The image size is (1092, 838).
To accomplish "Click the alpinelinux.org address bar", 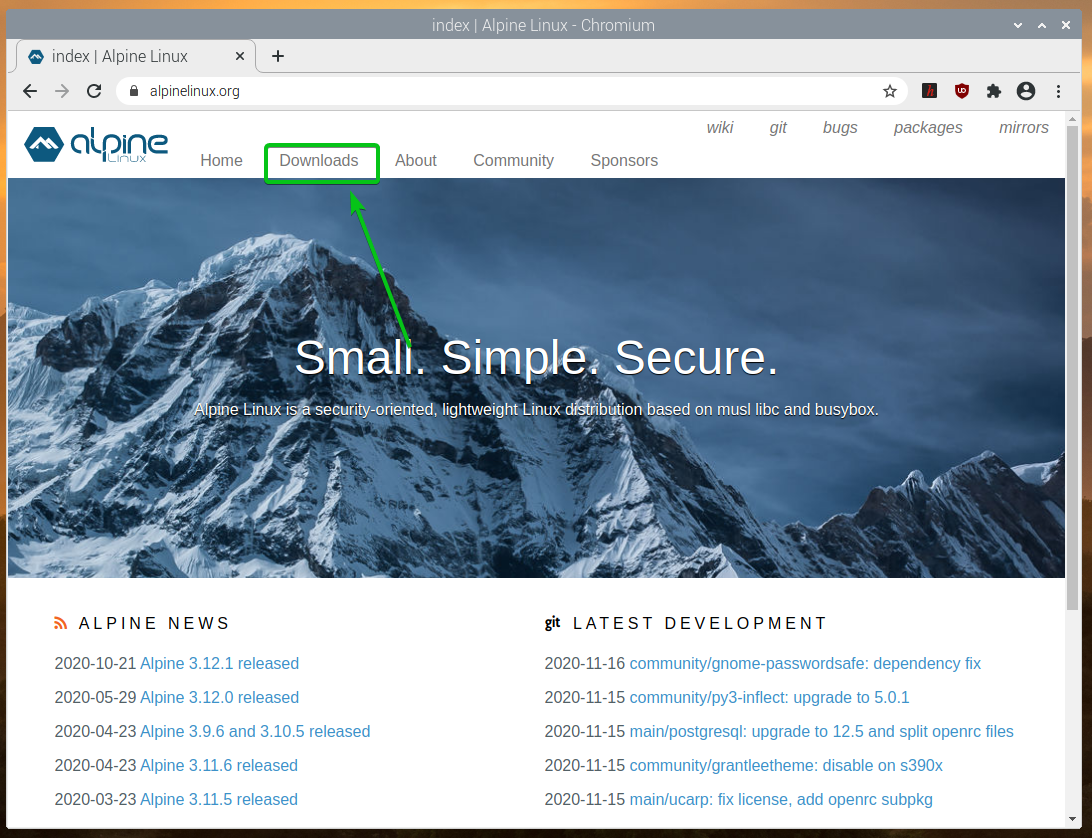I will [500, 91].
